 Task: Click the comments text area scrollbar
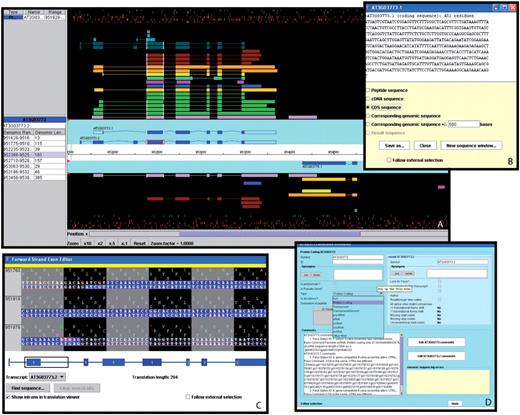[x=401, y=365]
